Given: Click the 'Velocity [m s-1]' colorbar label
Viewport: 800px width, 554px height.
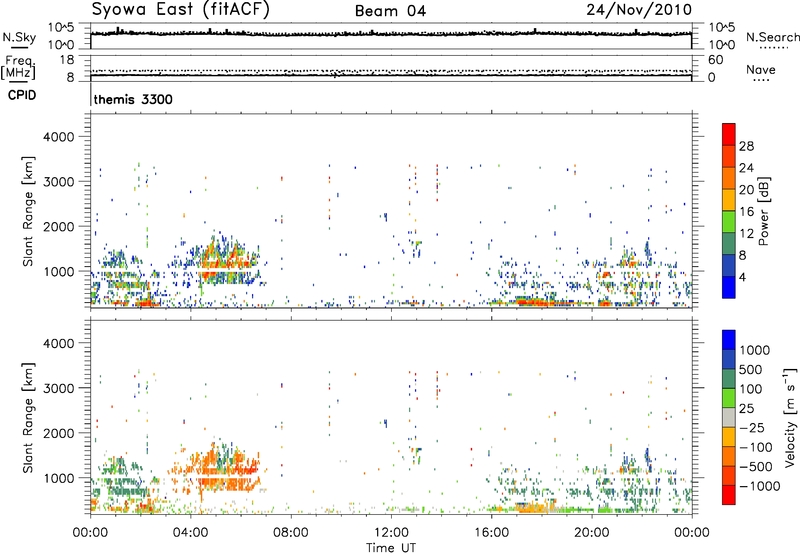Looking at the screenshot, I should [x=790, y=417].
